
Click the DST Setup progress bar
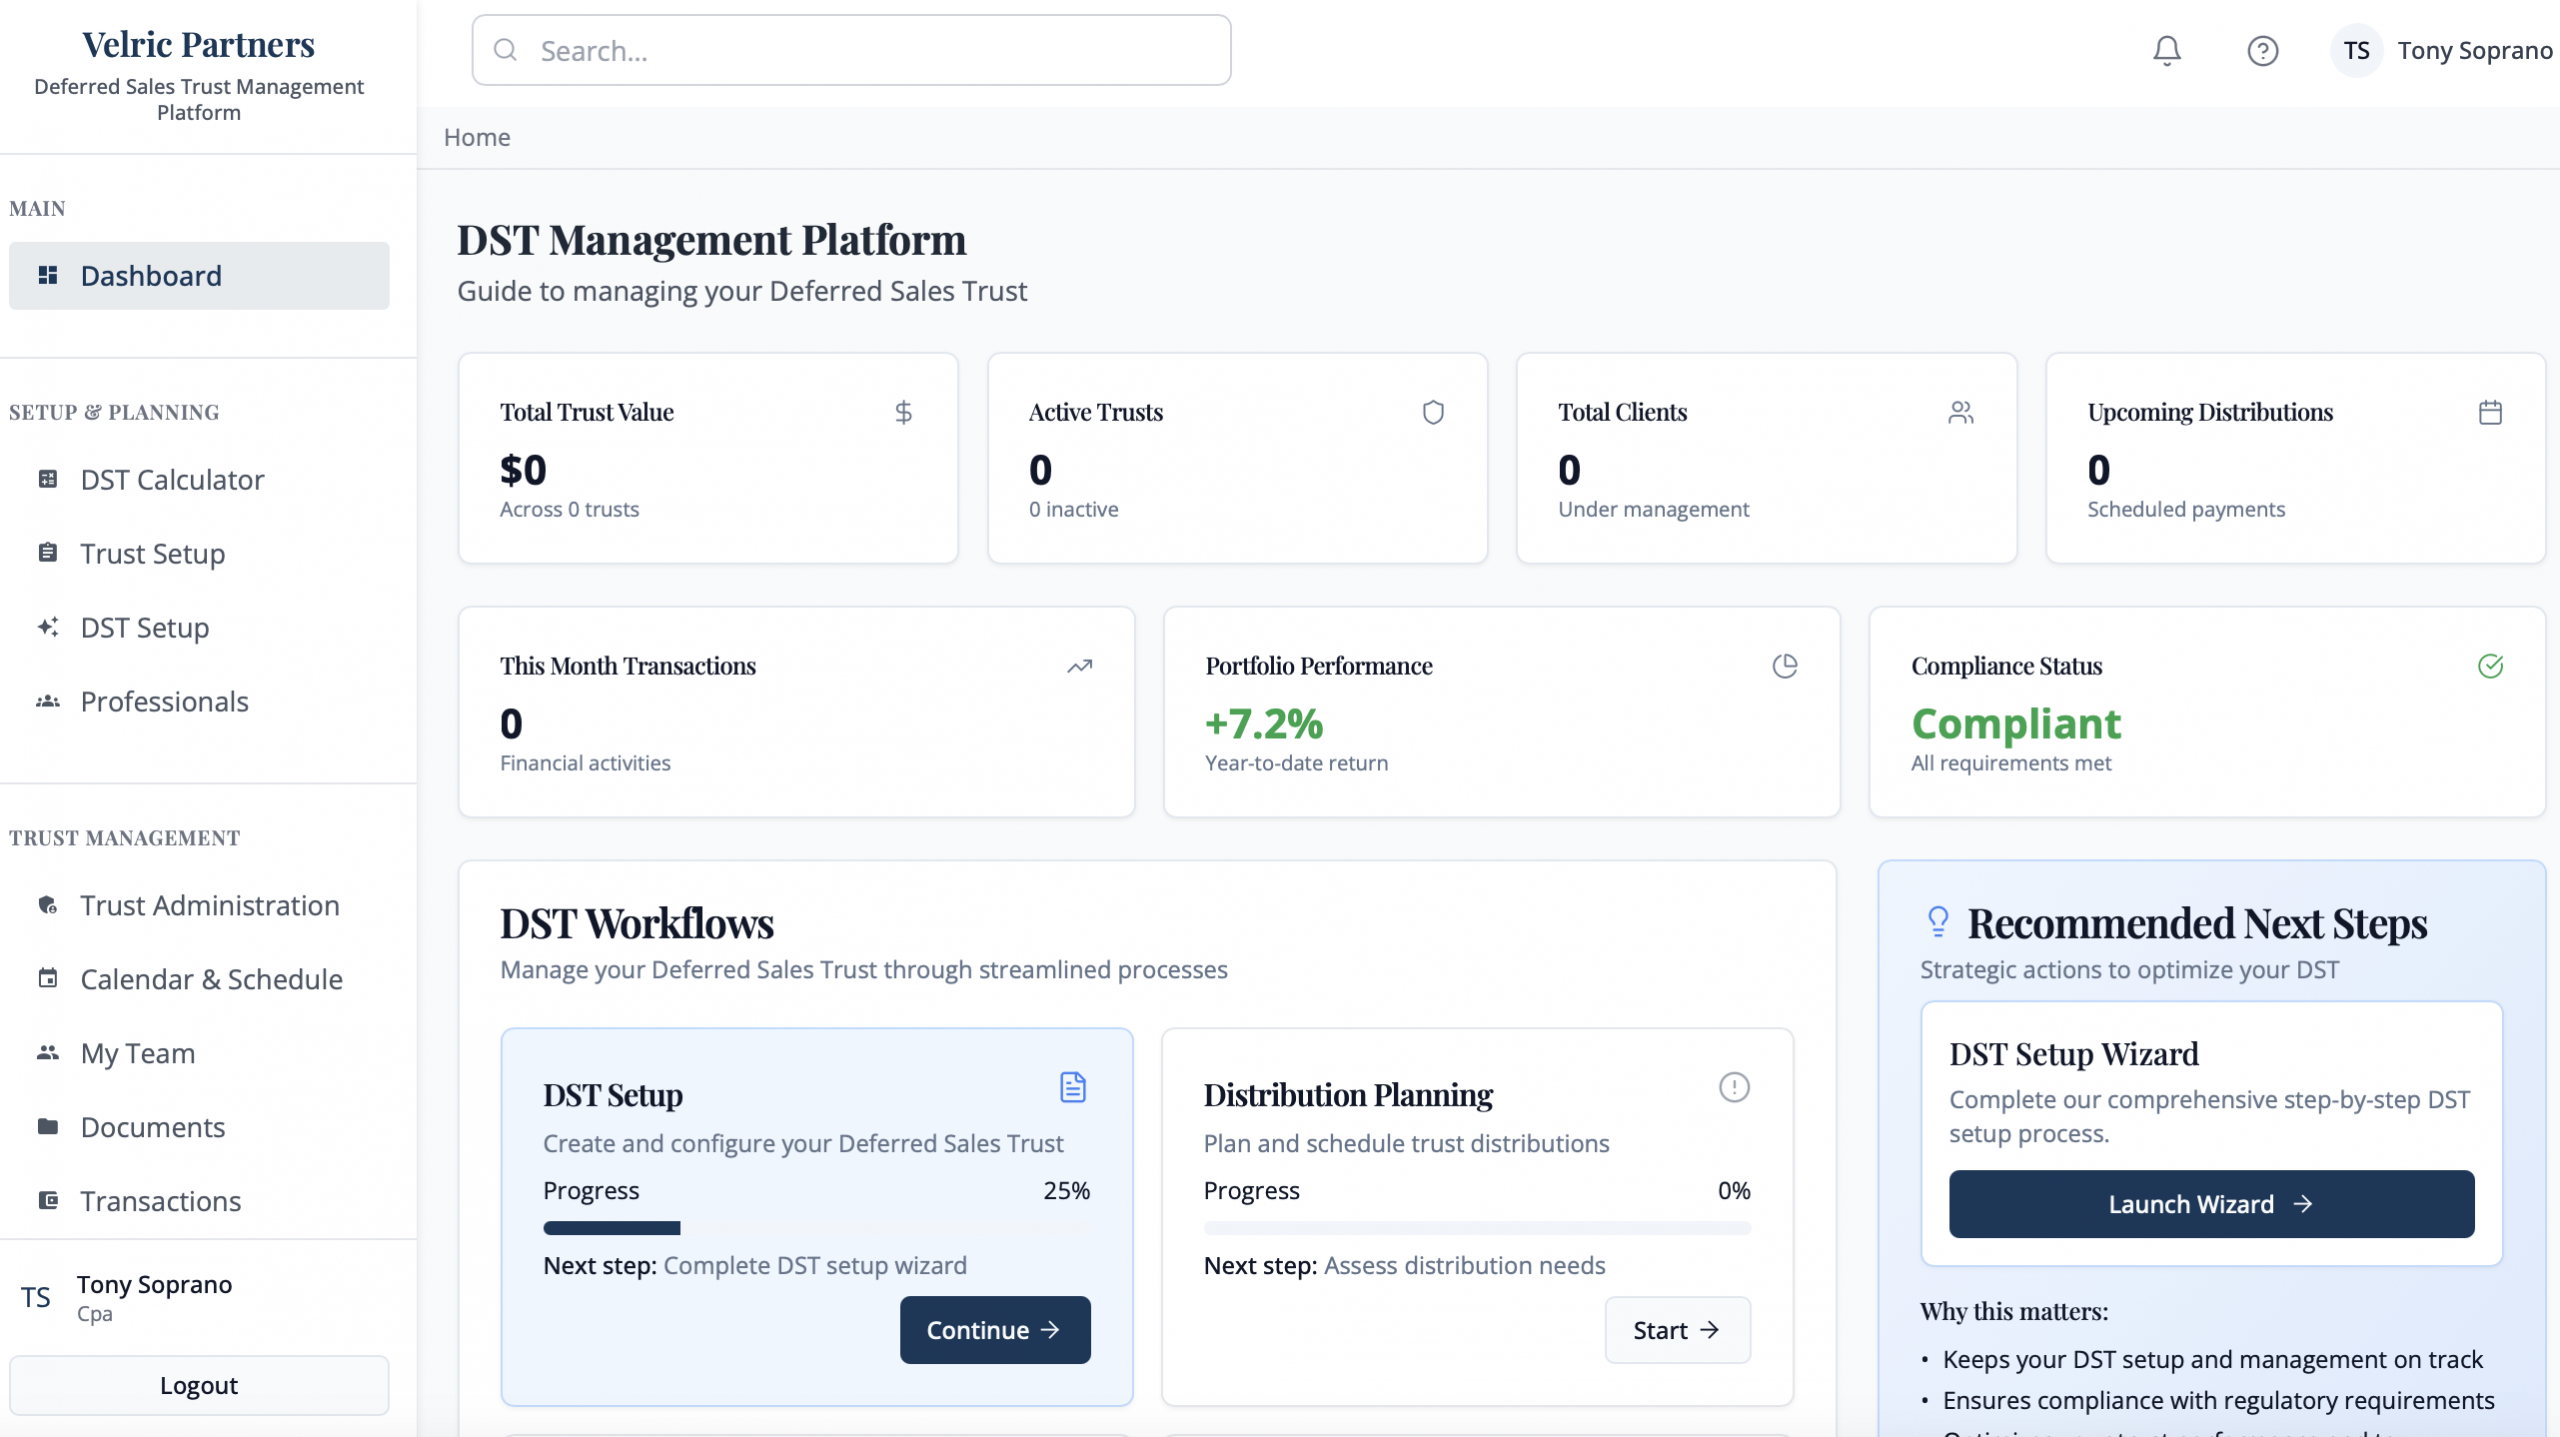click(x=816, y=1228)
